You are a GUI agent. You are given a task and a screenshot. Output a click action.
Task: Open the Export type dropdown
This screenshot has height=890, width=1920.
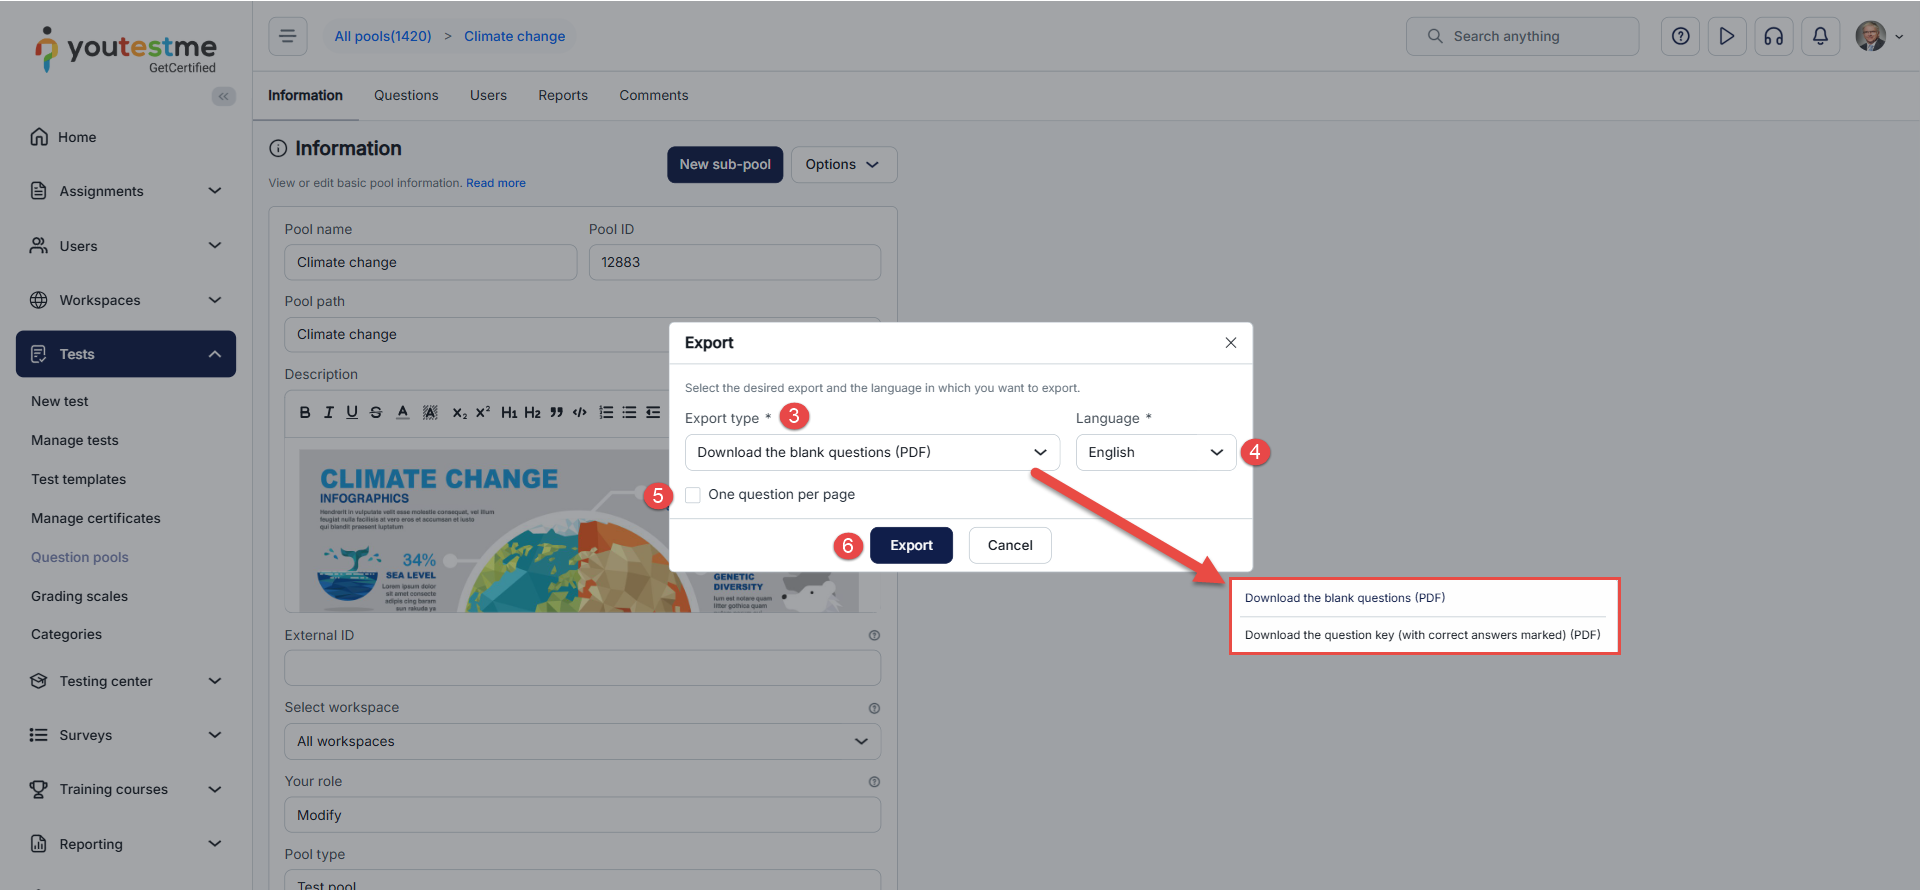pos(871,453)
